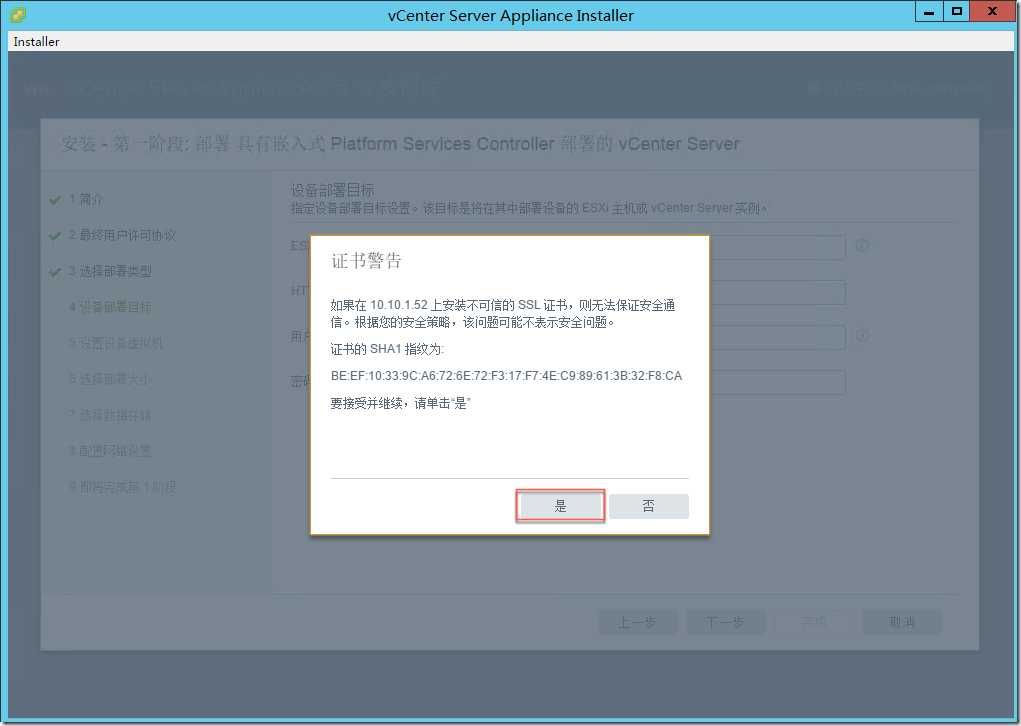Viewport: 1021px width, 726px height.
Task: Click the 证书的 SHA1 指纹为 label
Action: [x=387, y=349]
